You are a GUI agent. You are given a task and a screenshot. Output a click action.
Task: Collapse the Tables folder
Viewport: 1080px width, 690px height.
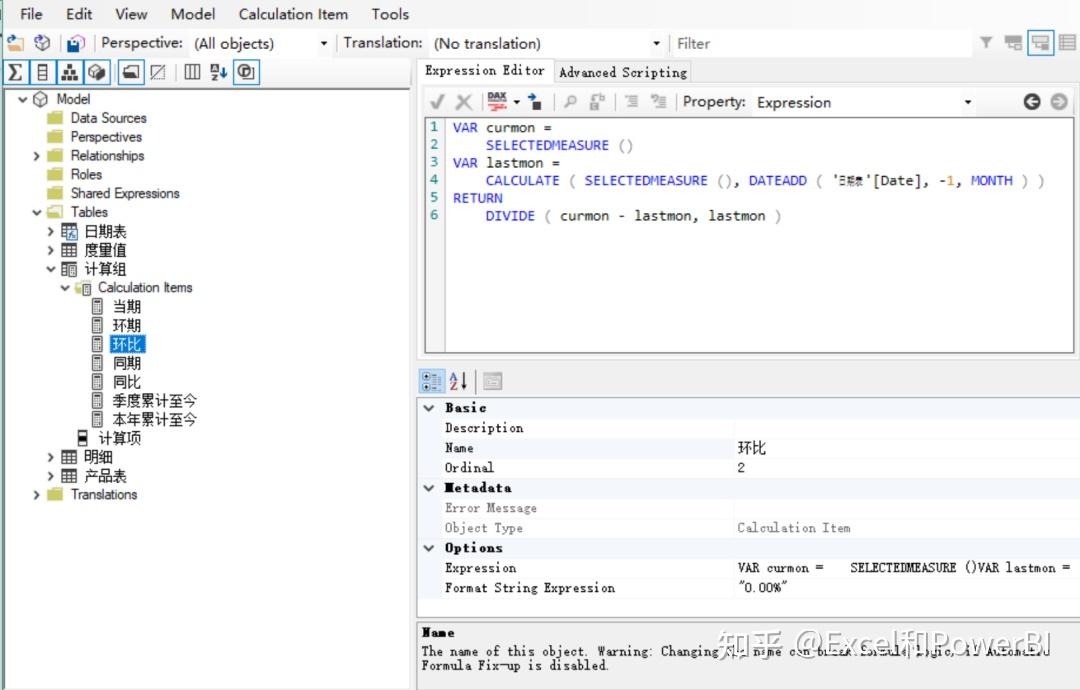pos(37,213)
